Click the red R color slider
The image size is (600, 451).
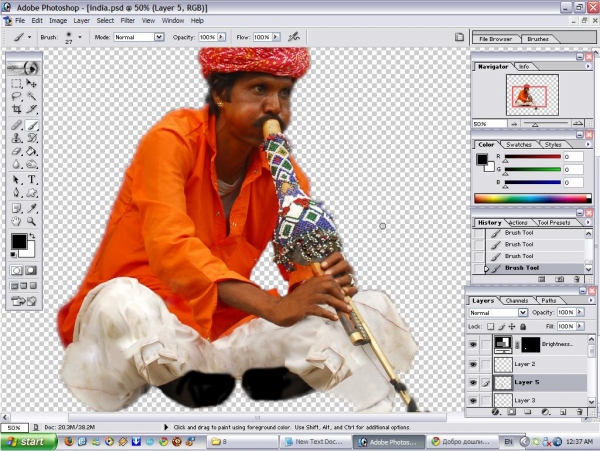click(533, 157)
